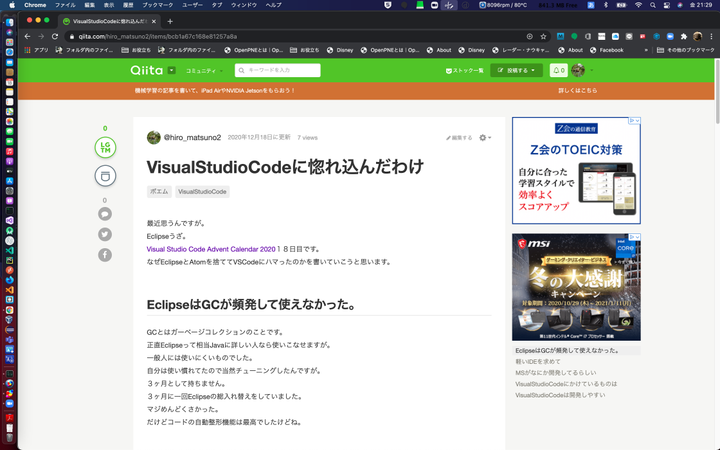Open a new Chrome tab with plus button
The height and width of the screenshot is (450, 720).
(x=170, y=21)
